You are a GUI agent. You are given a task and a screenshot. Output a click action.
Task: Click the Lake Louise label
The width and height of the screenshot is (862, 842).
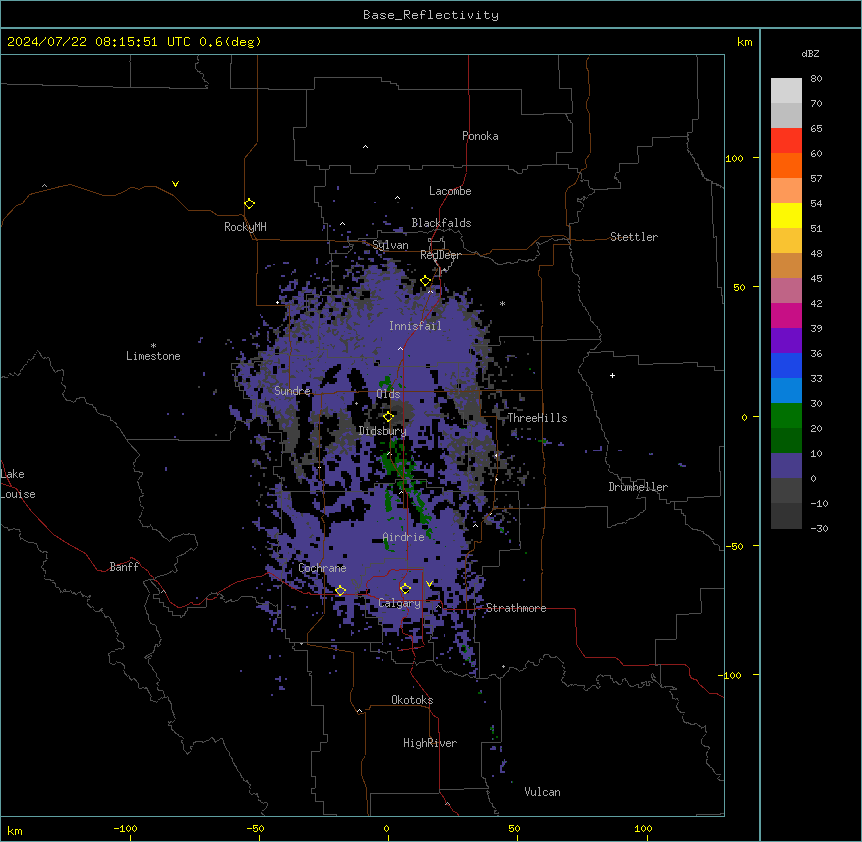coord(17,484)
